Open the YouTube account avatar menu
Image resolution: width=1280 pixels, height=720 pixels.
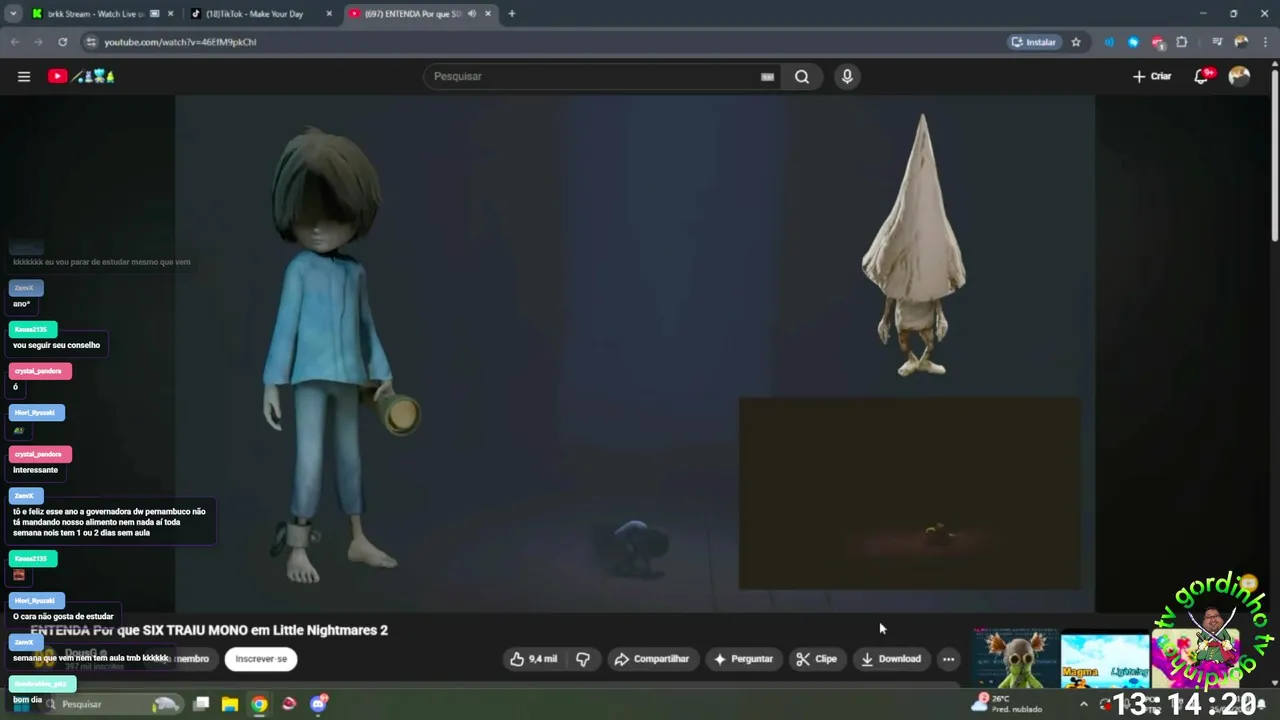point(1239,76)
